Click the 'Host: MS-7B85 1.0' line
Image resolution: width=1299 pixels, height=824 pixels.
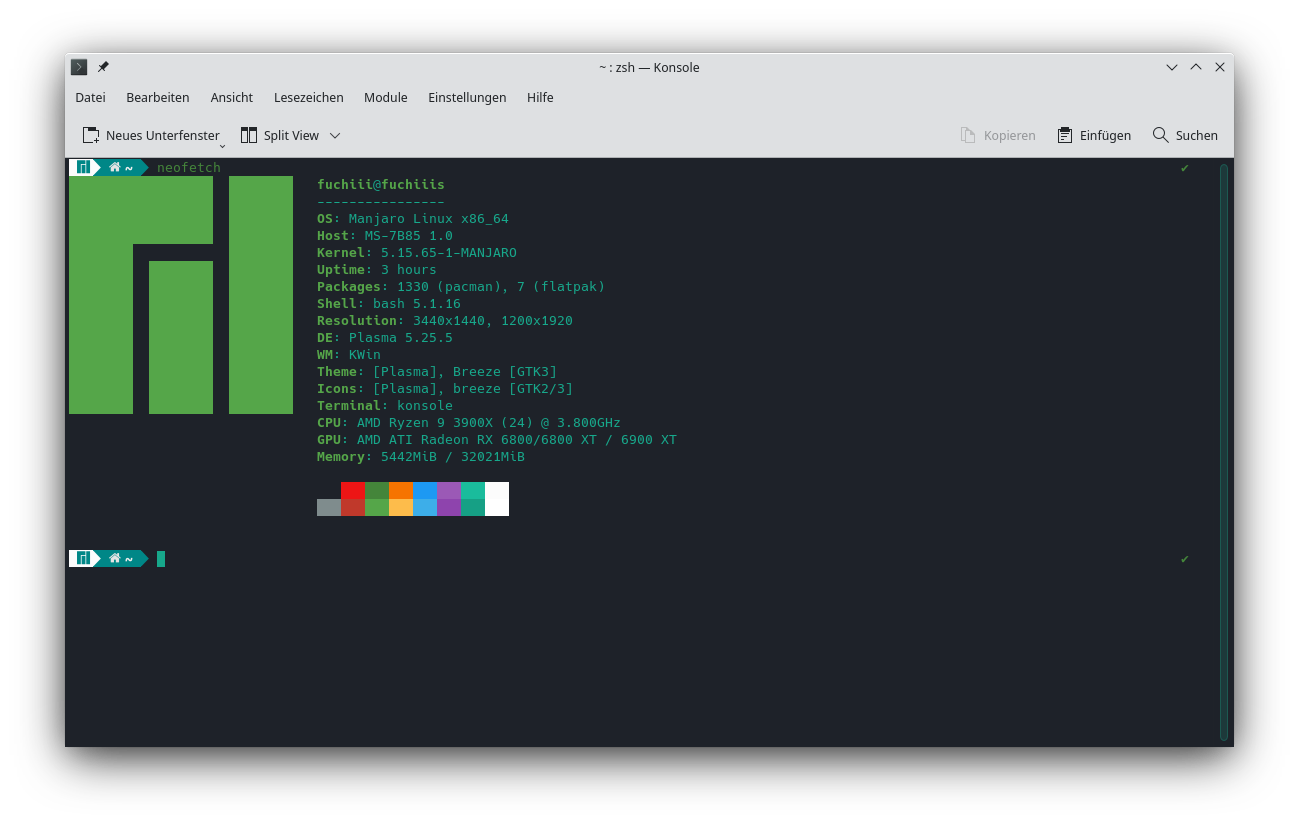[x=385, y=235]
